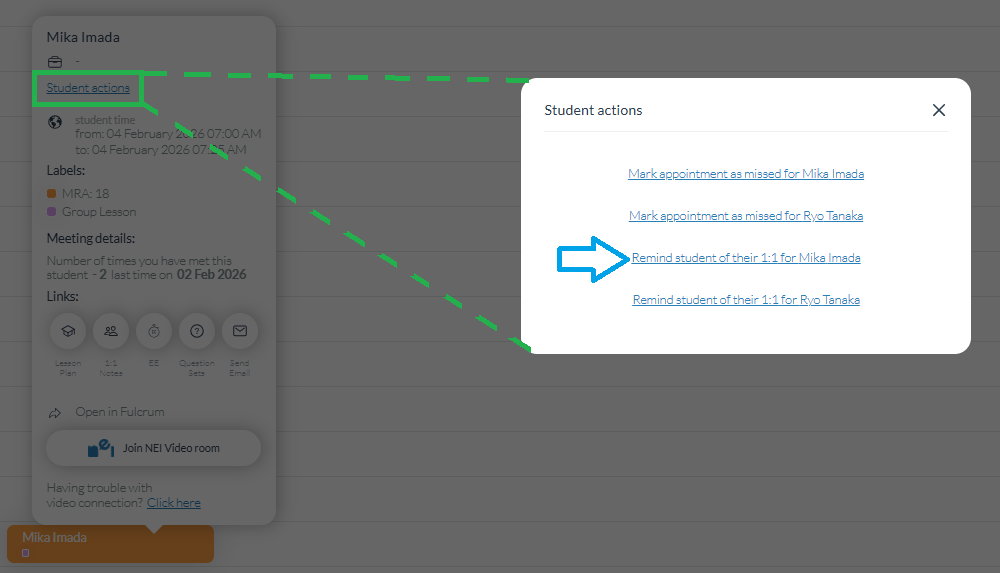Click here for video connection trouble
The height and width of the screenshot is (573, 1000).
(x=173, y=503)
